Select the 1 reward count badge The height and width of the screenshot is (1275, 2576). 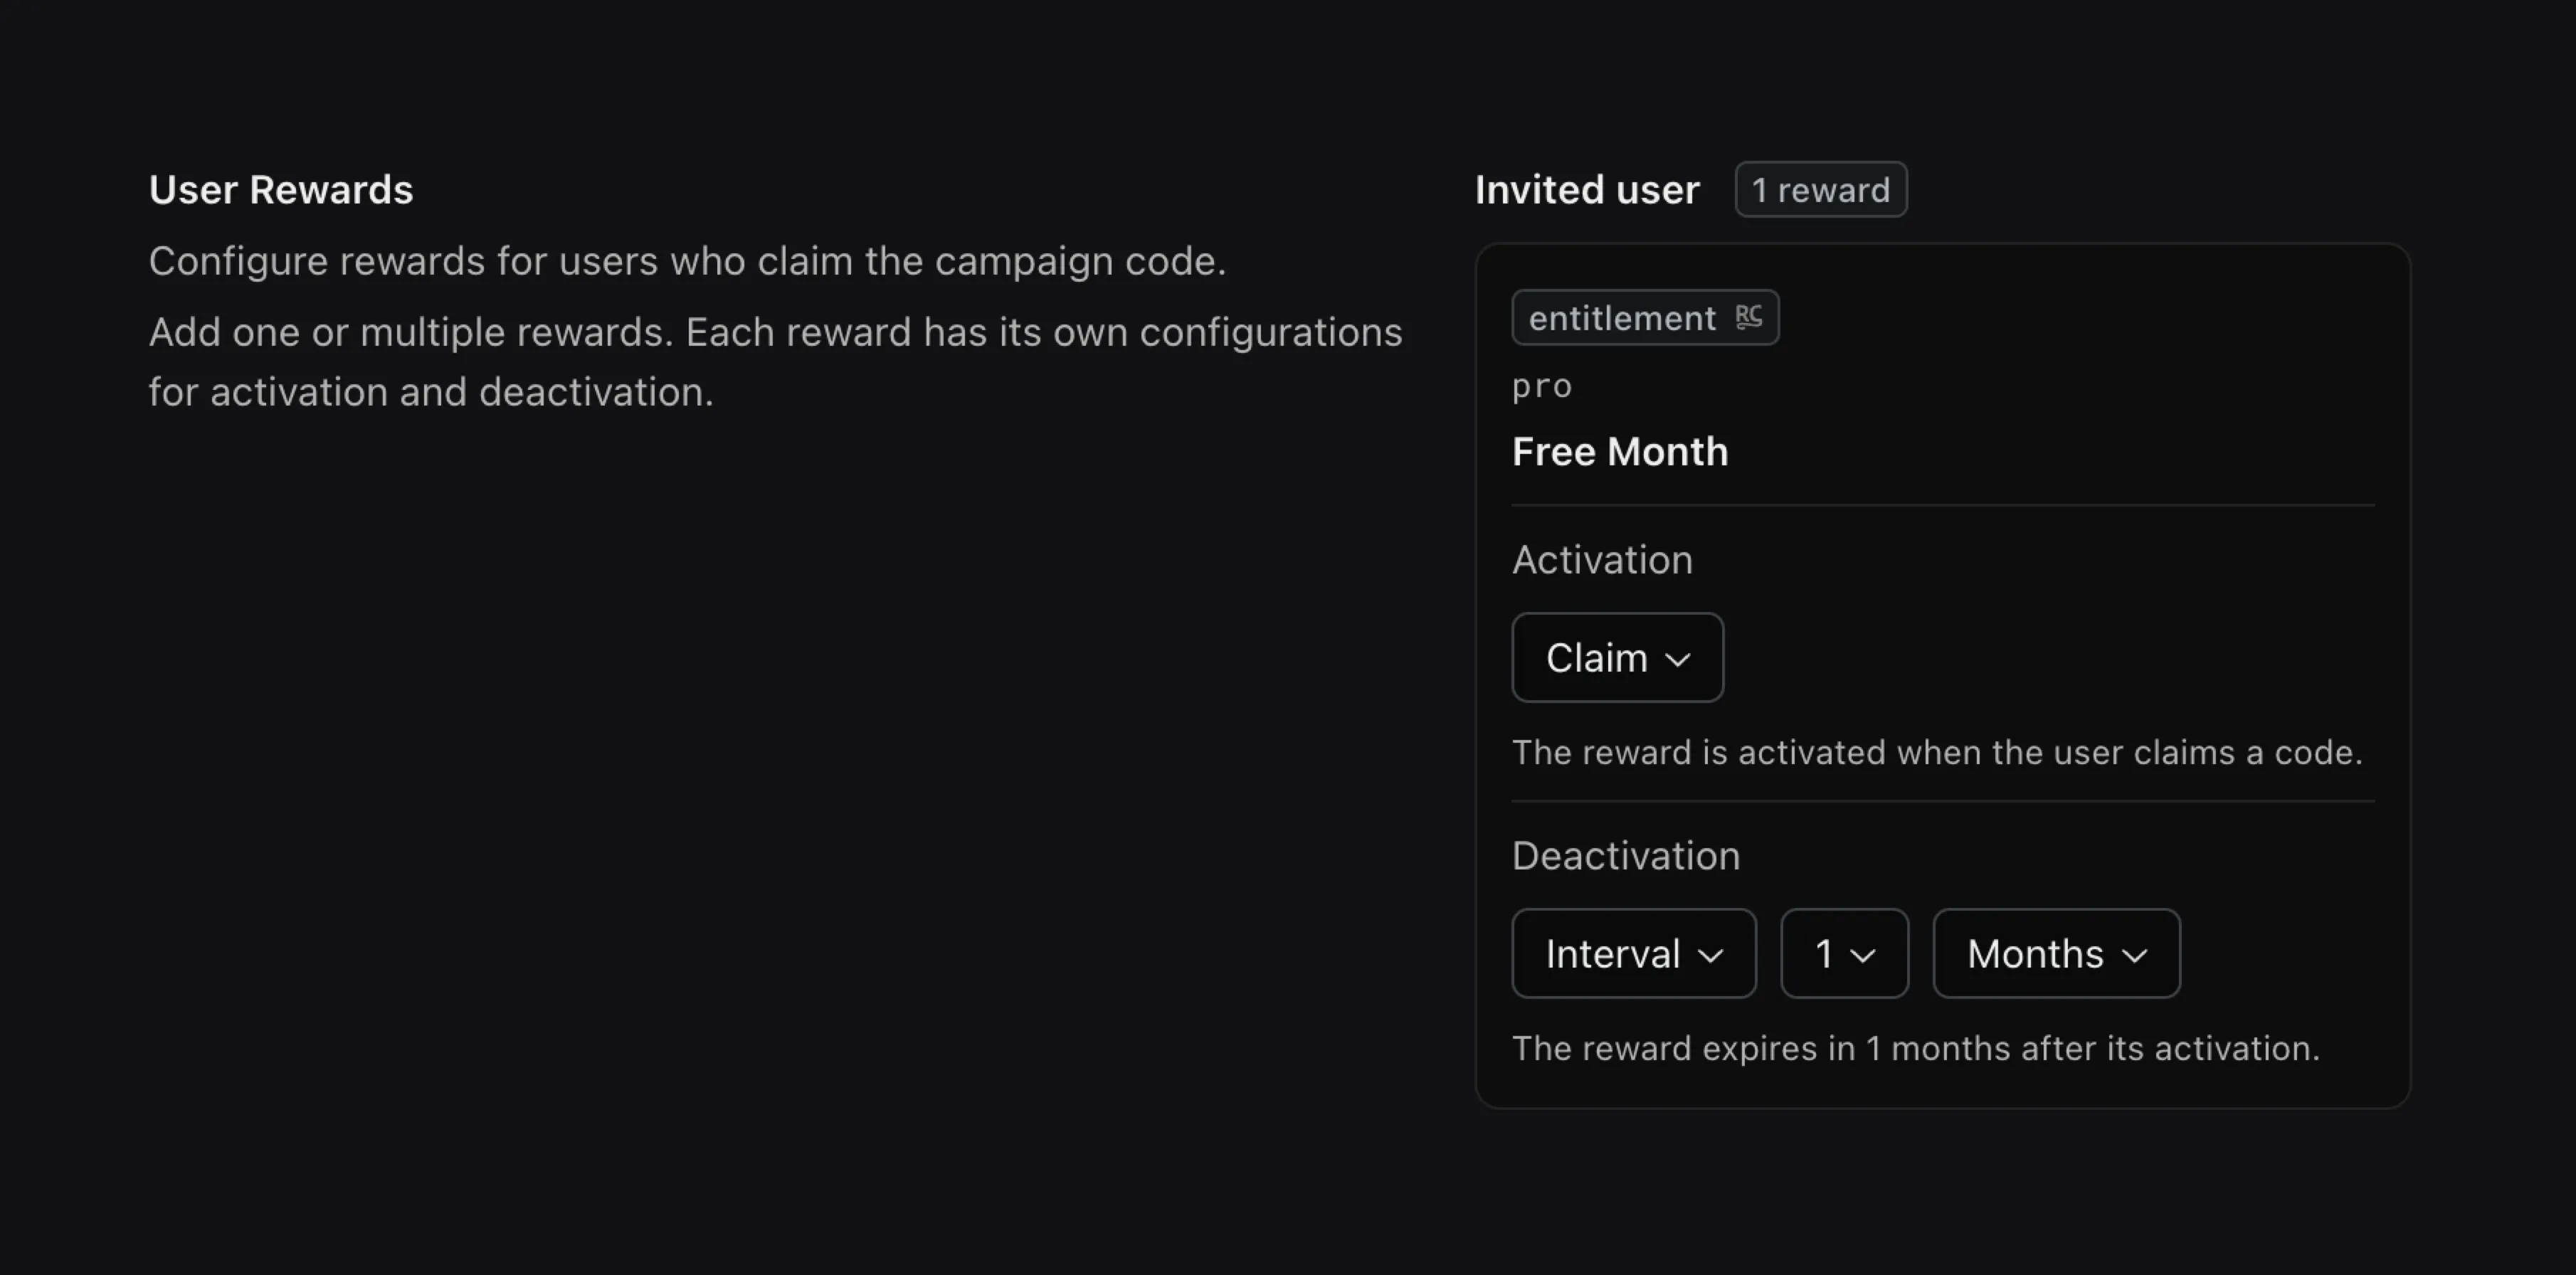(1820, 189)
